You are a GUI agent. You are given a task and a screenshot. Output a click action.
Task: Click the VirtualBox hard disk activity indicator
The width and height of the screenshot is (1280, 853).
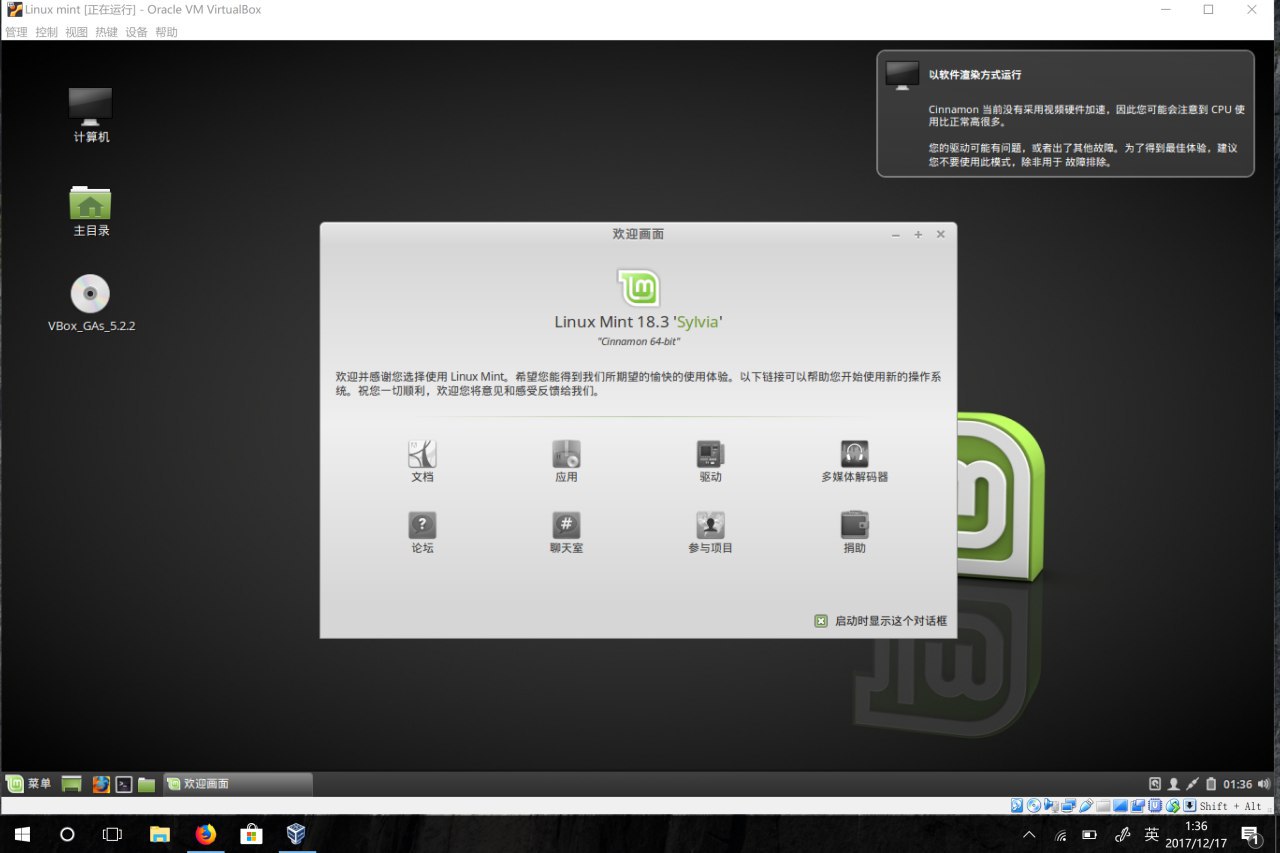(1017, 805)
